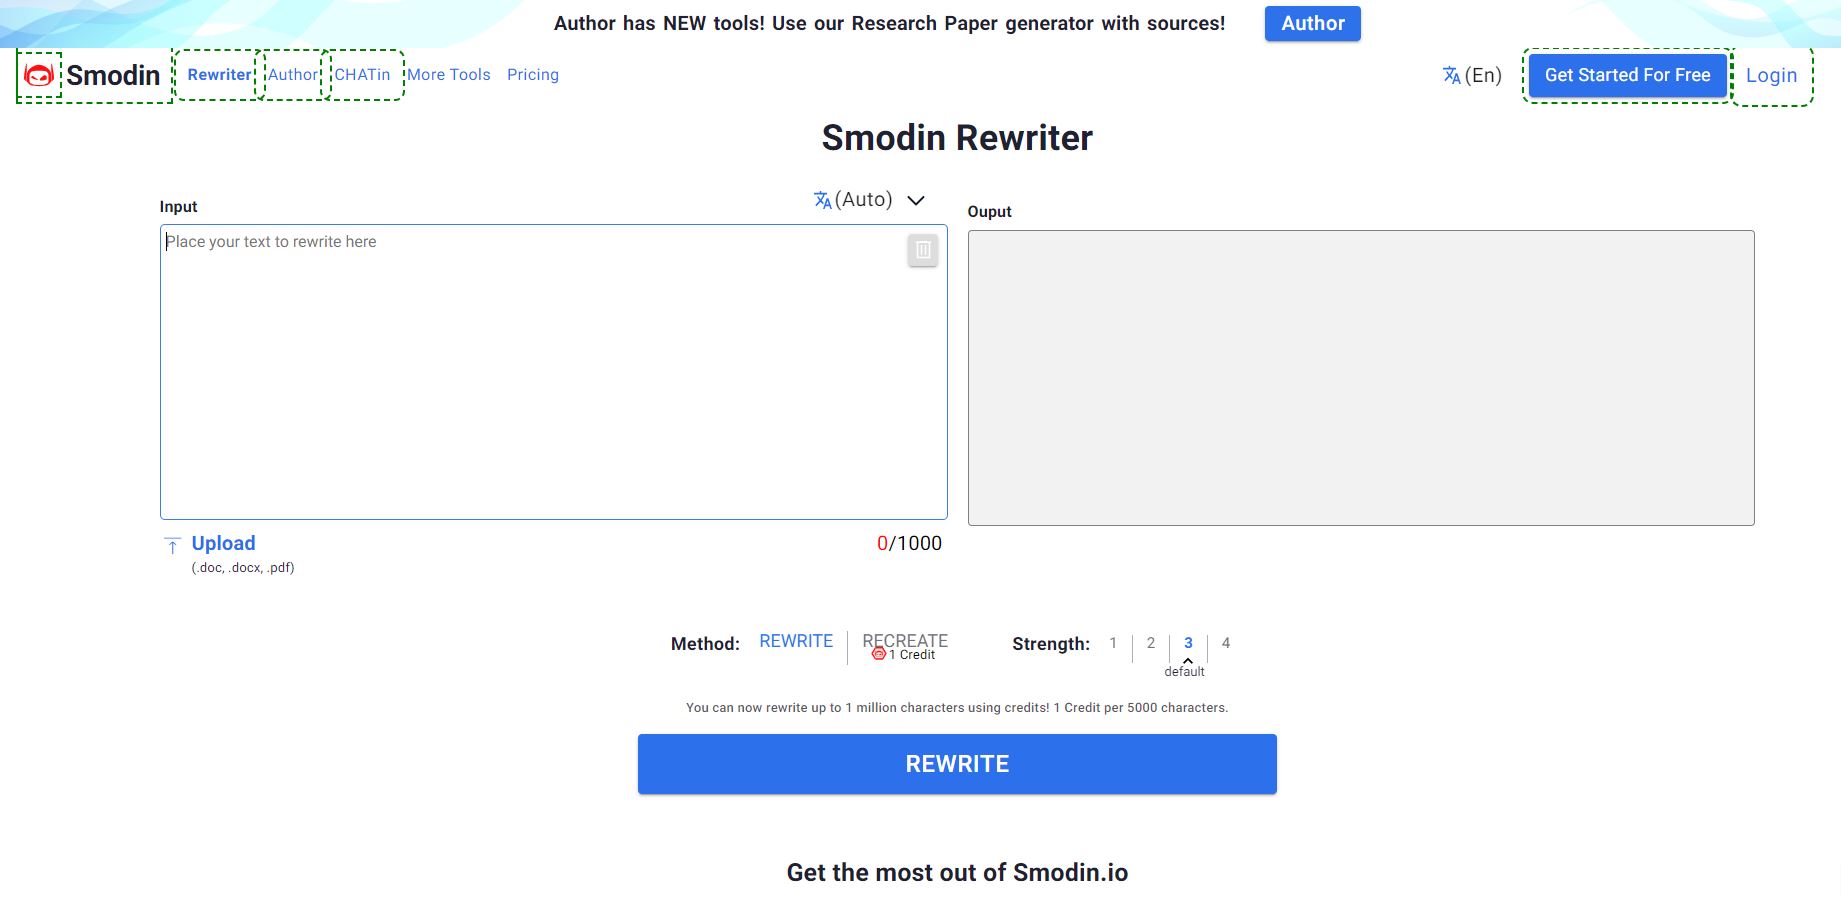Expand the More Tools menu

pyautogui.click(x=448, y=74)
